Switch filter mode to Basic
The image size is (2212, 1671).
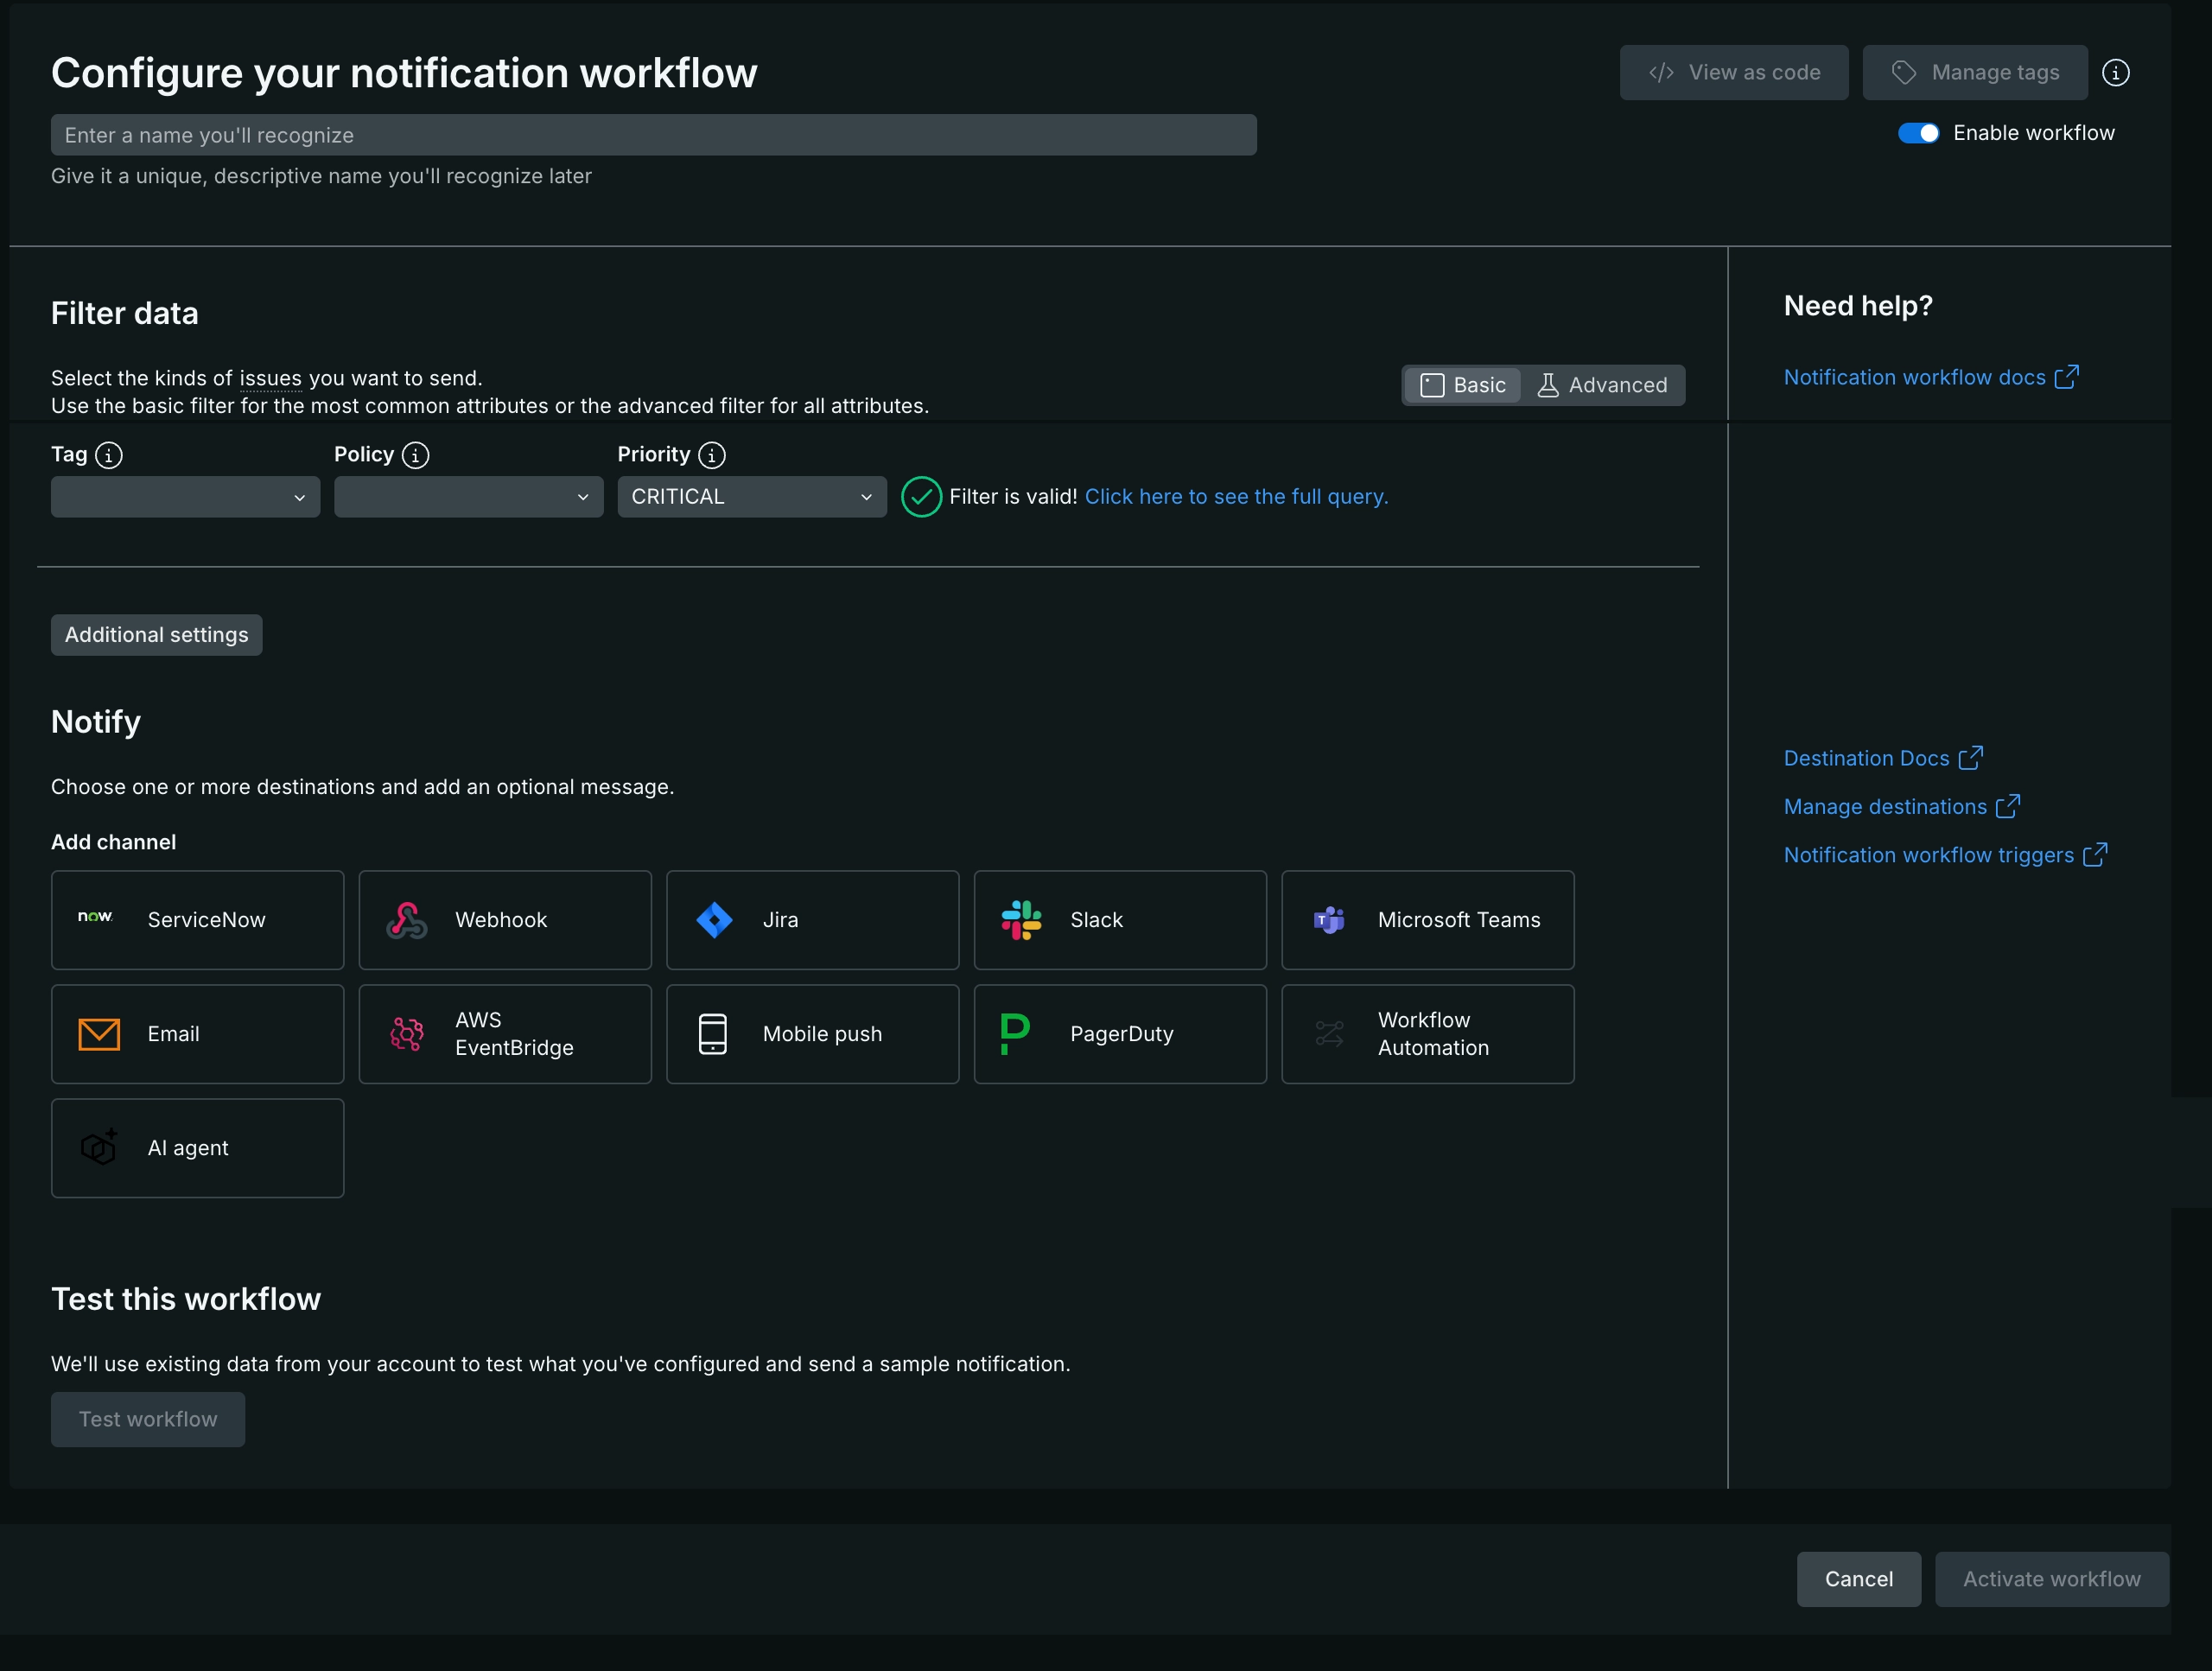click(1462, 385)
